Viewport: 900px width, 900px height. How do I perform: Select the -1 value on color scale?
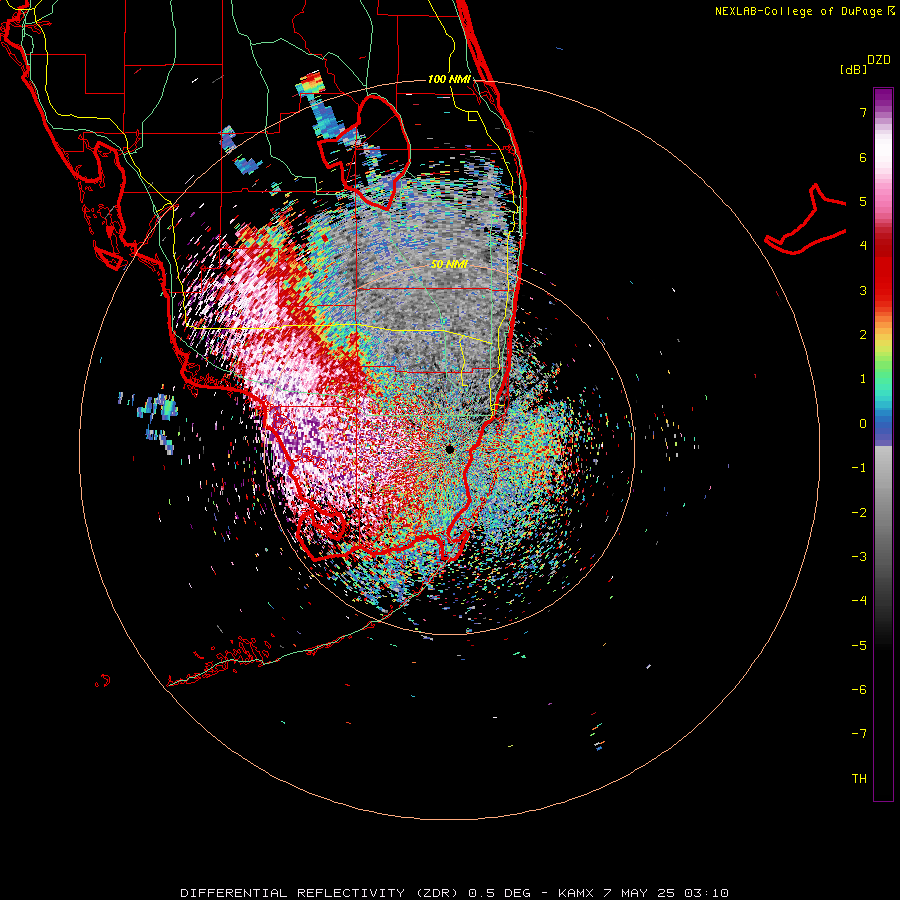pos(859,468)
